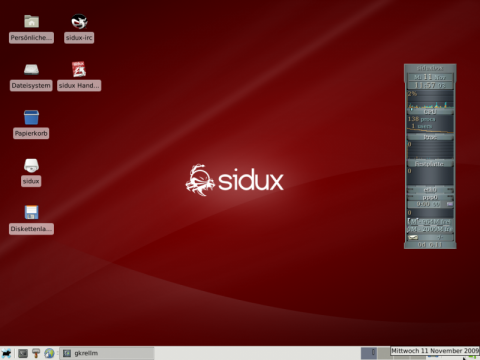Click the Festplatte disk chart in gkrellm
480x360 pixels.
pos(430,150)
